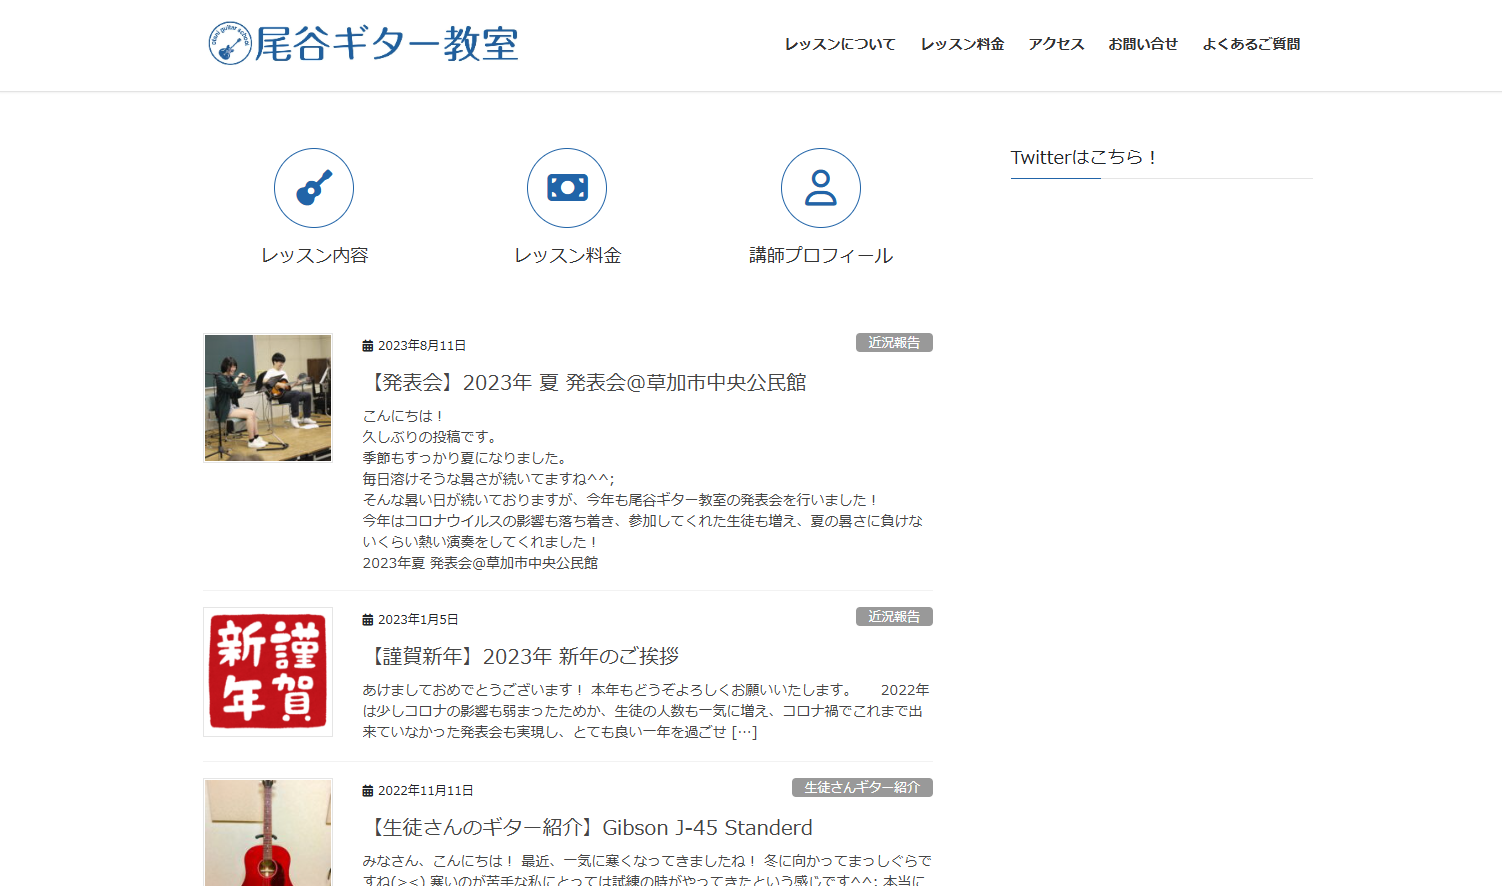Open the お問い合せ page

tap(1143, 44)
